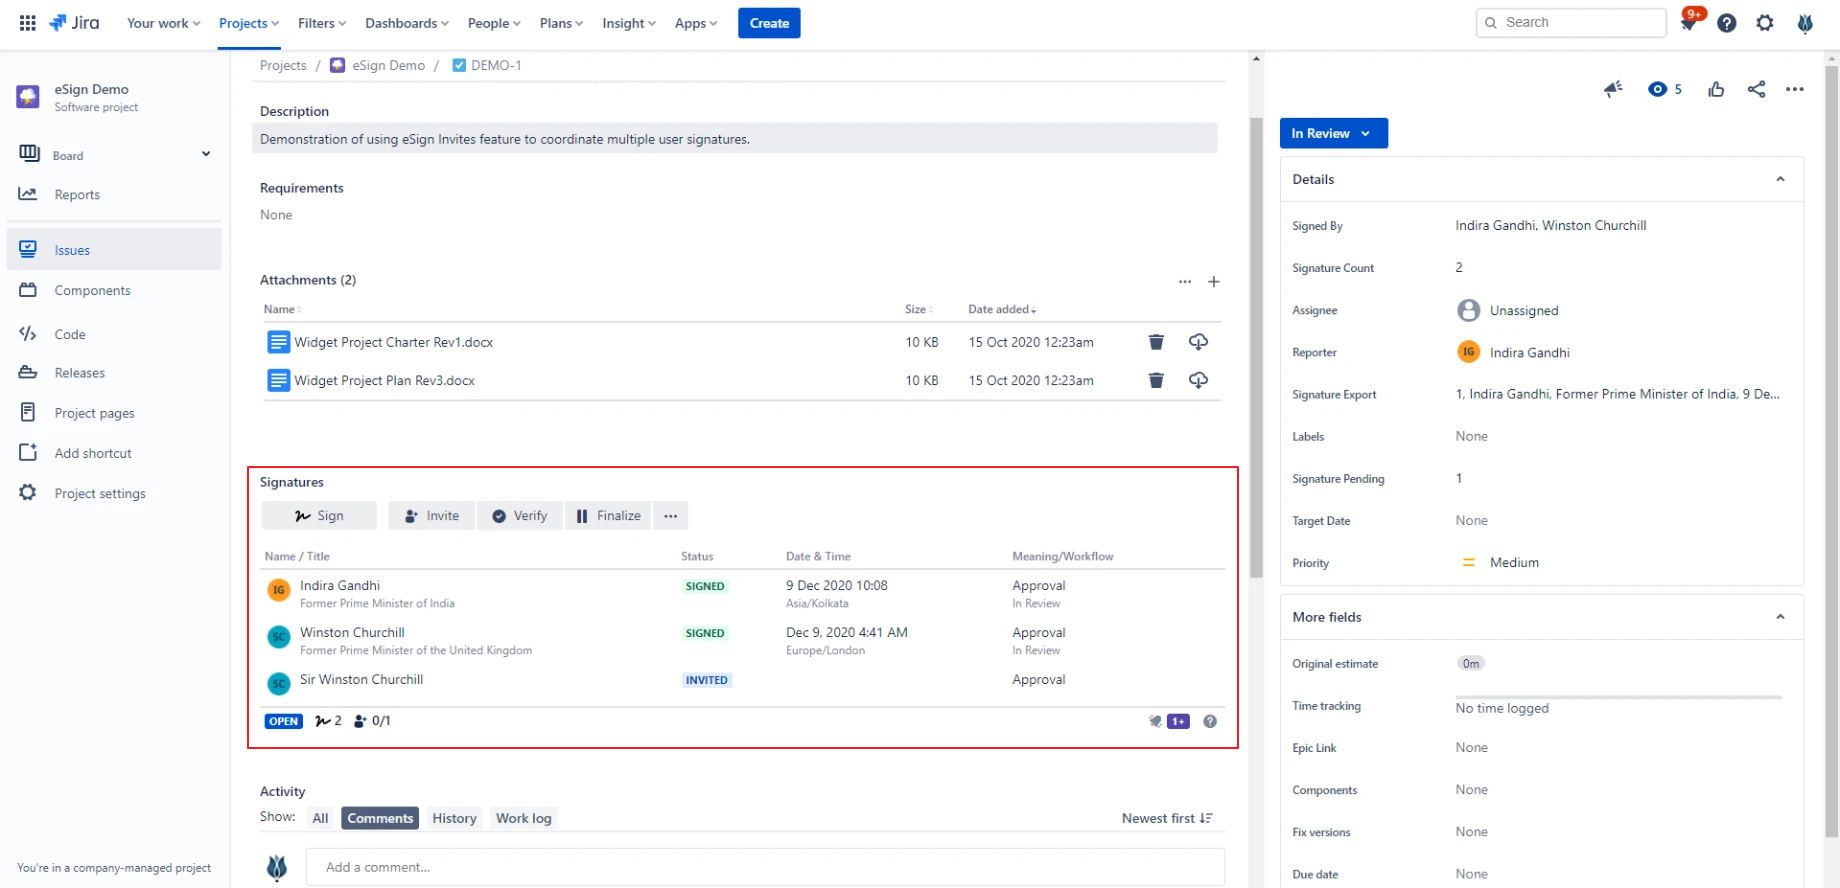Delete Widget Project Charter Rev1.docx attachment
Viewport: 1840px width, 888px height.
tap(1156, 342)
